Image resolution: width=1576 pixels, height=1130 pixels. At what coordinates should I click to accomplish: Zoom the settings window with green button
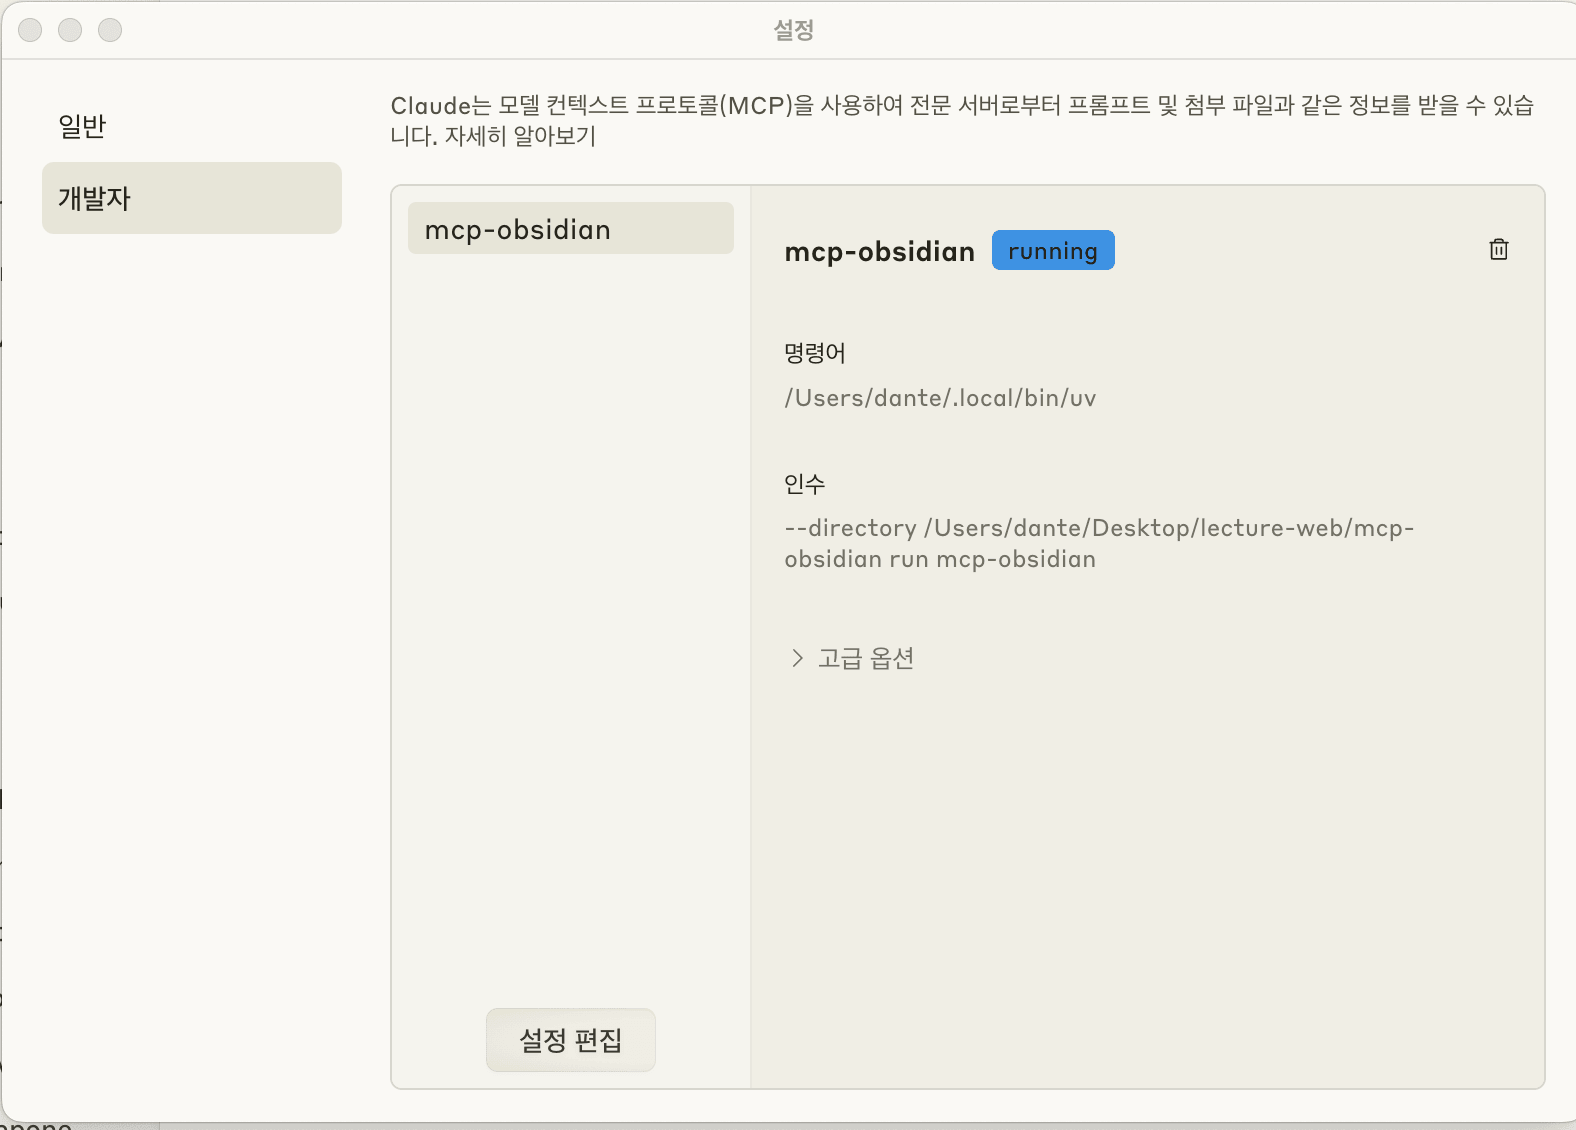(110, 30)
